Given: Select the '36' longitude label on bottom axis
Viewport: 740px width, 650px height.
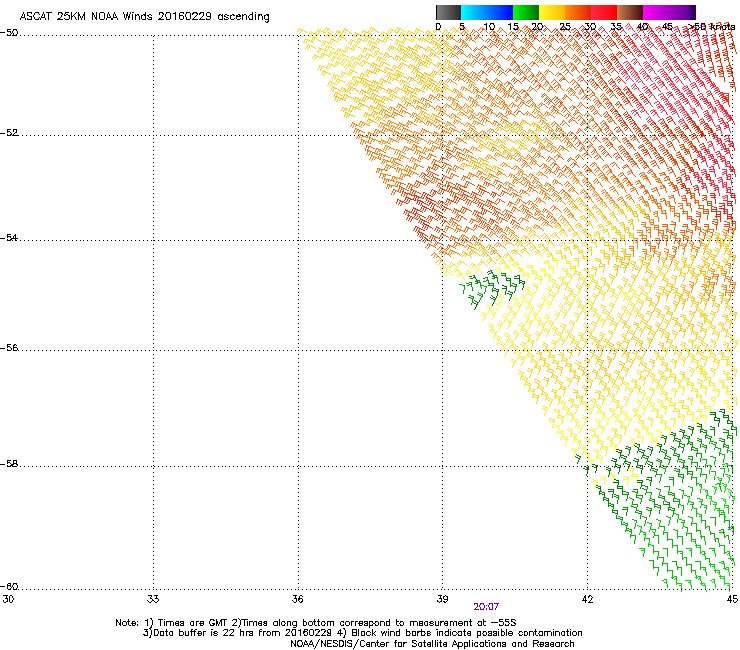Looking at the screenshot, I should click(x=297, y=599).
